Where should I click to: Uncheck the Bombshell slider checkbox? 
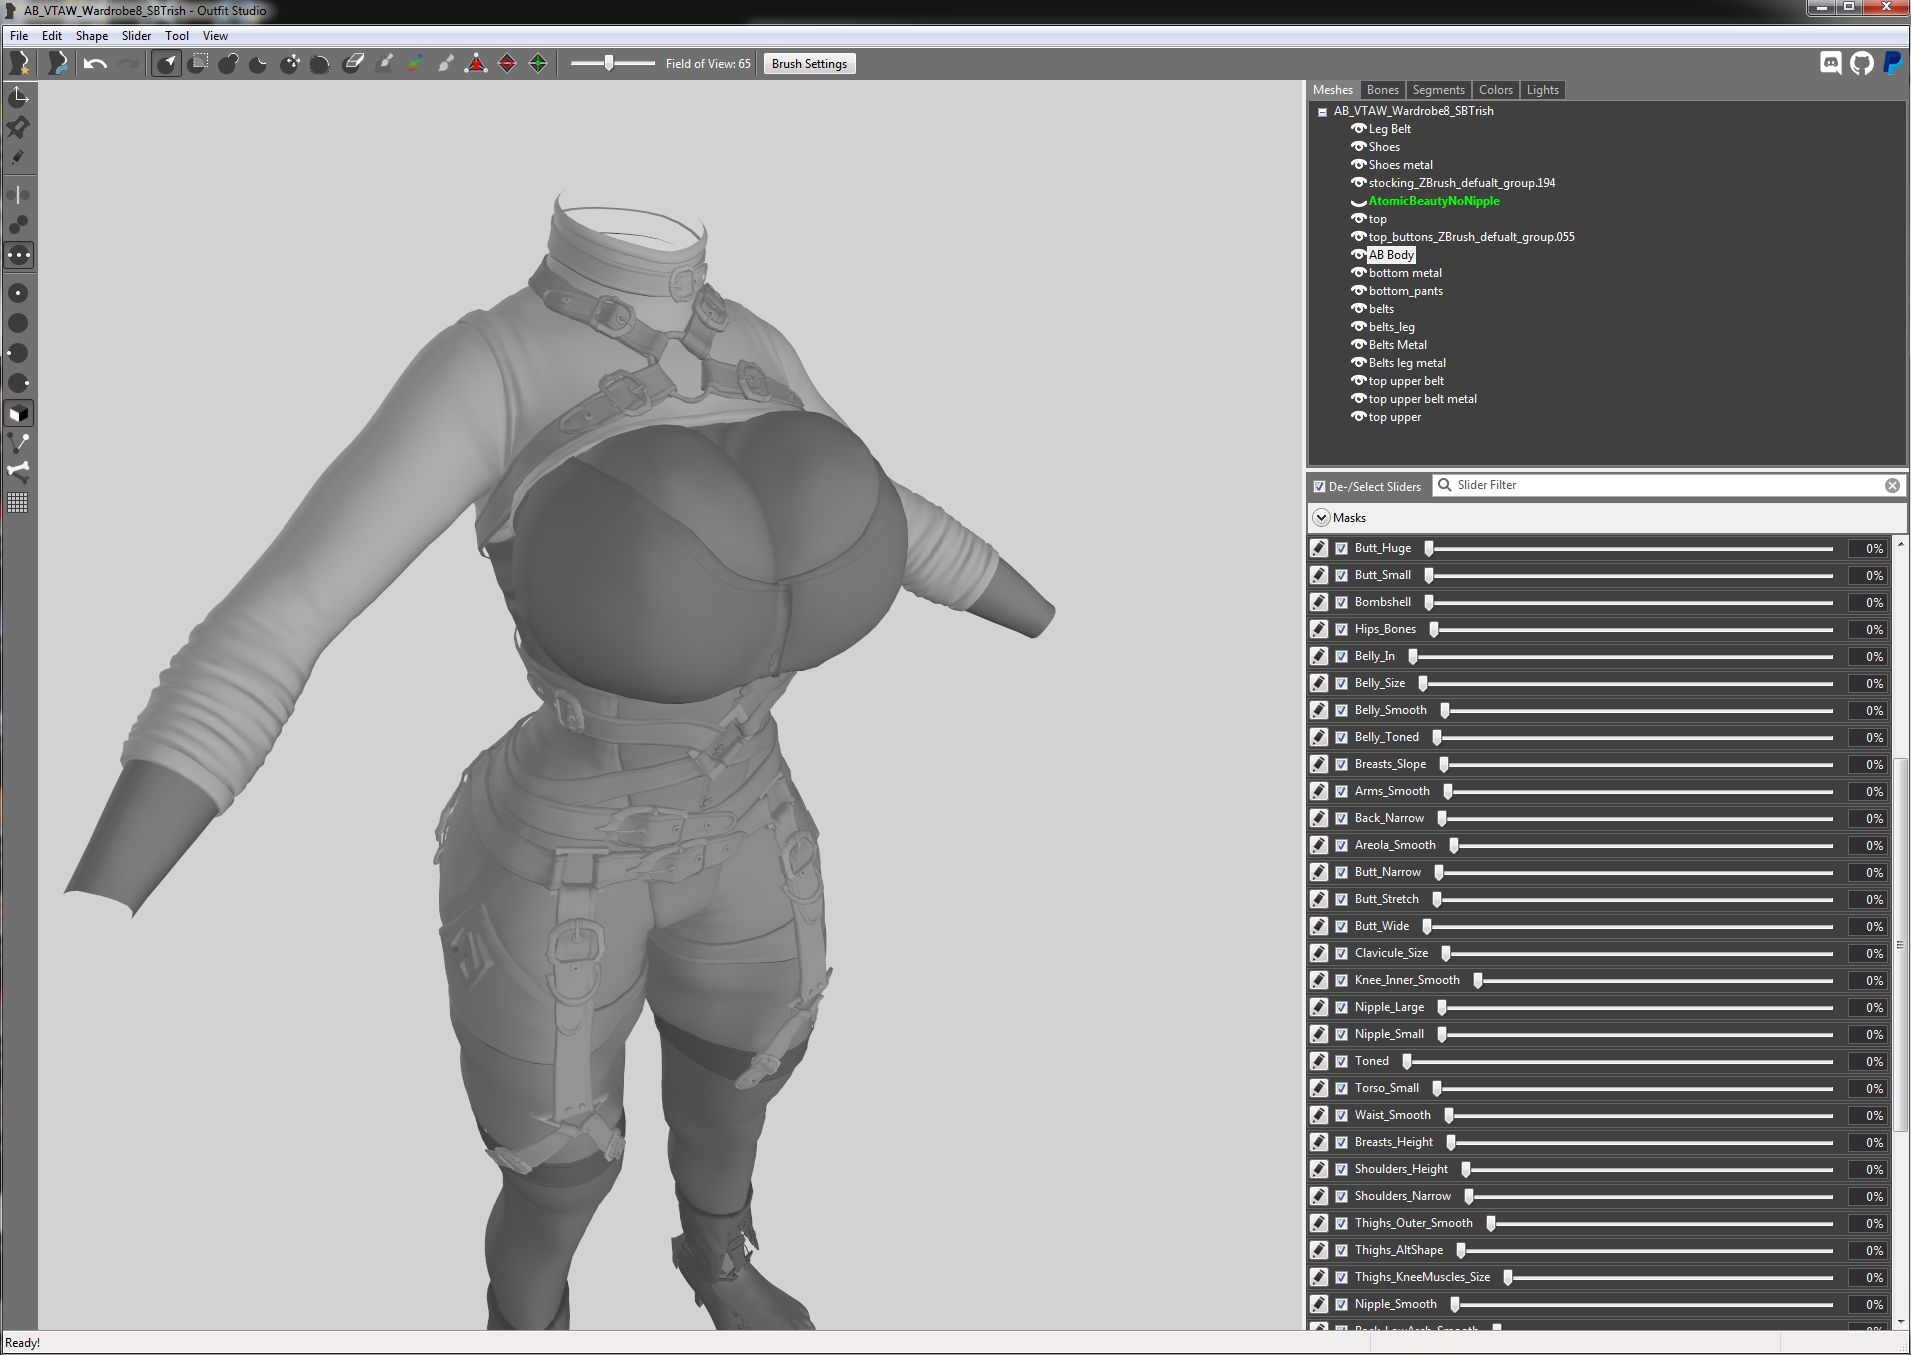(1342, 602)
